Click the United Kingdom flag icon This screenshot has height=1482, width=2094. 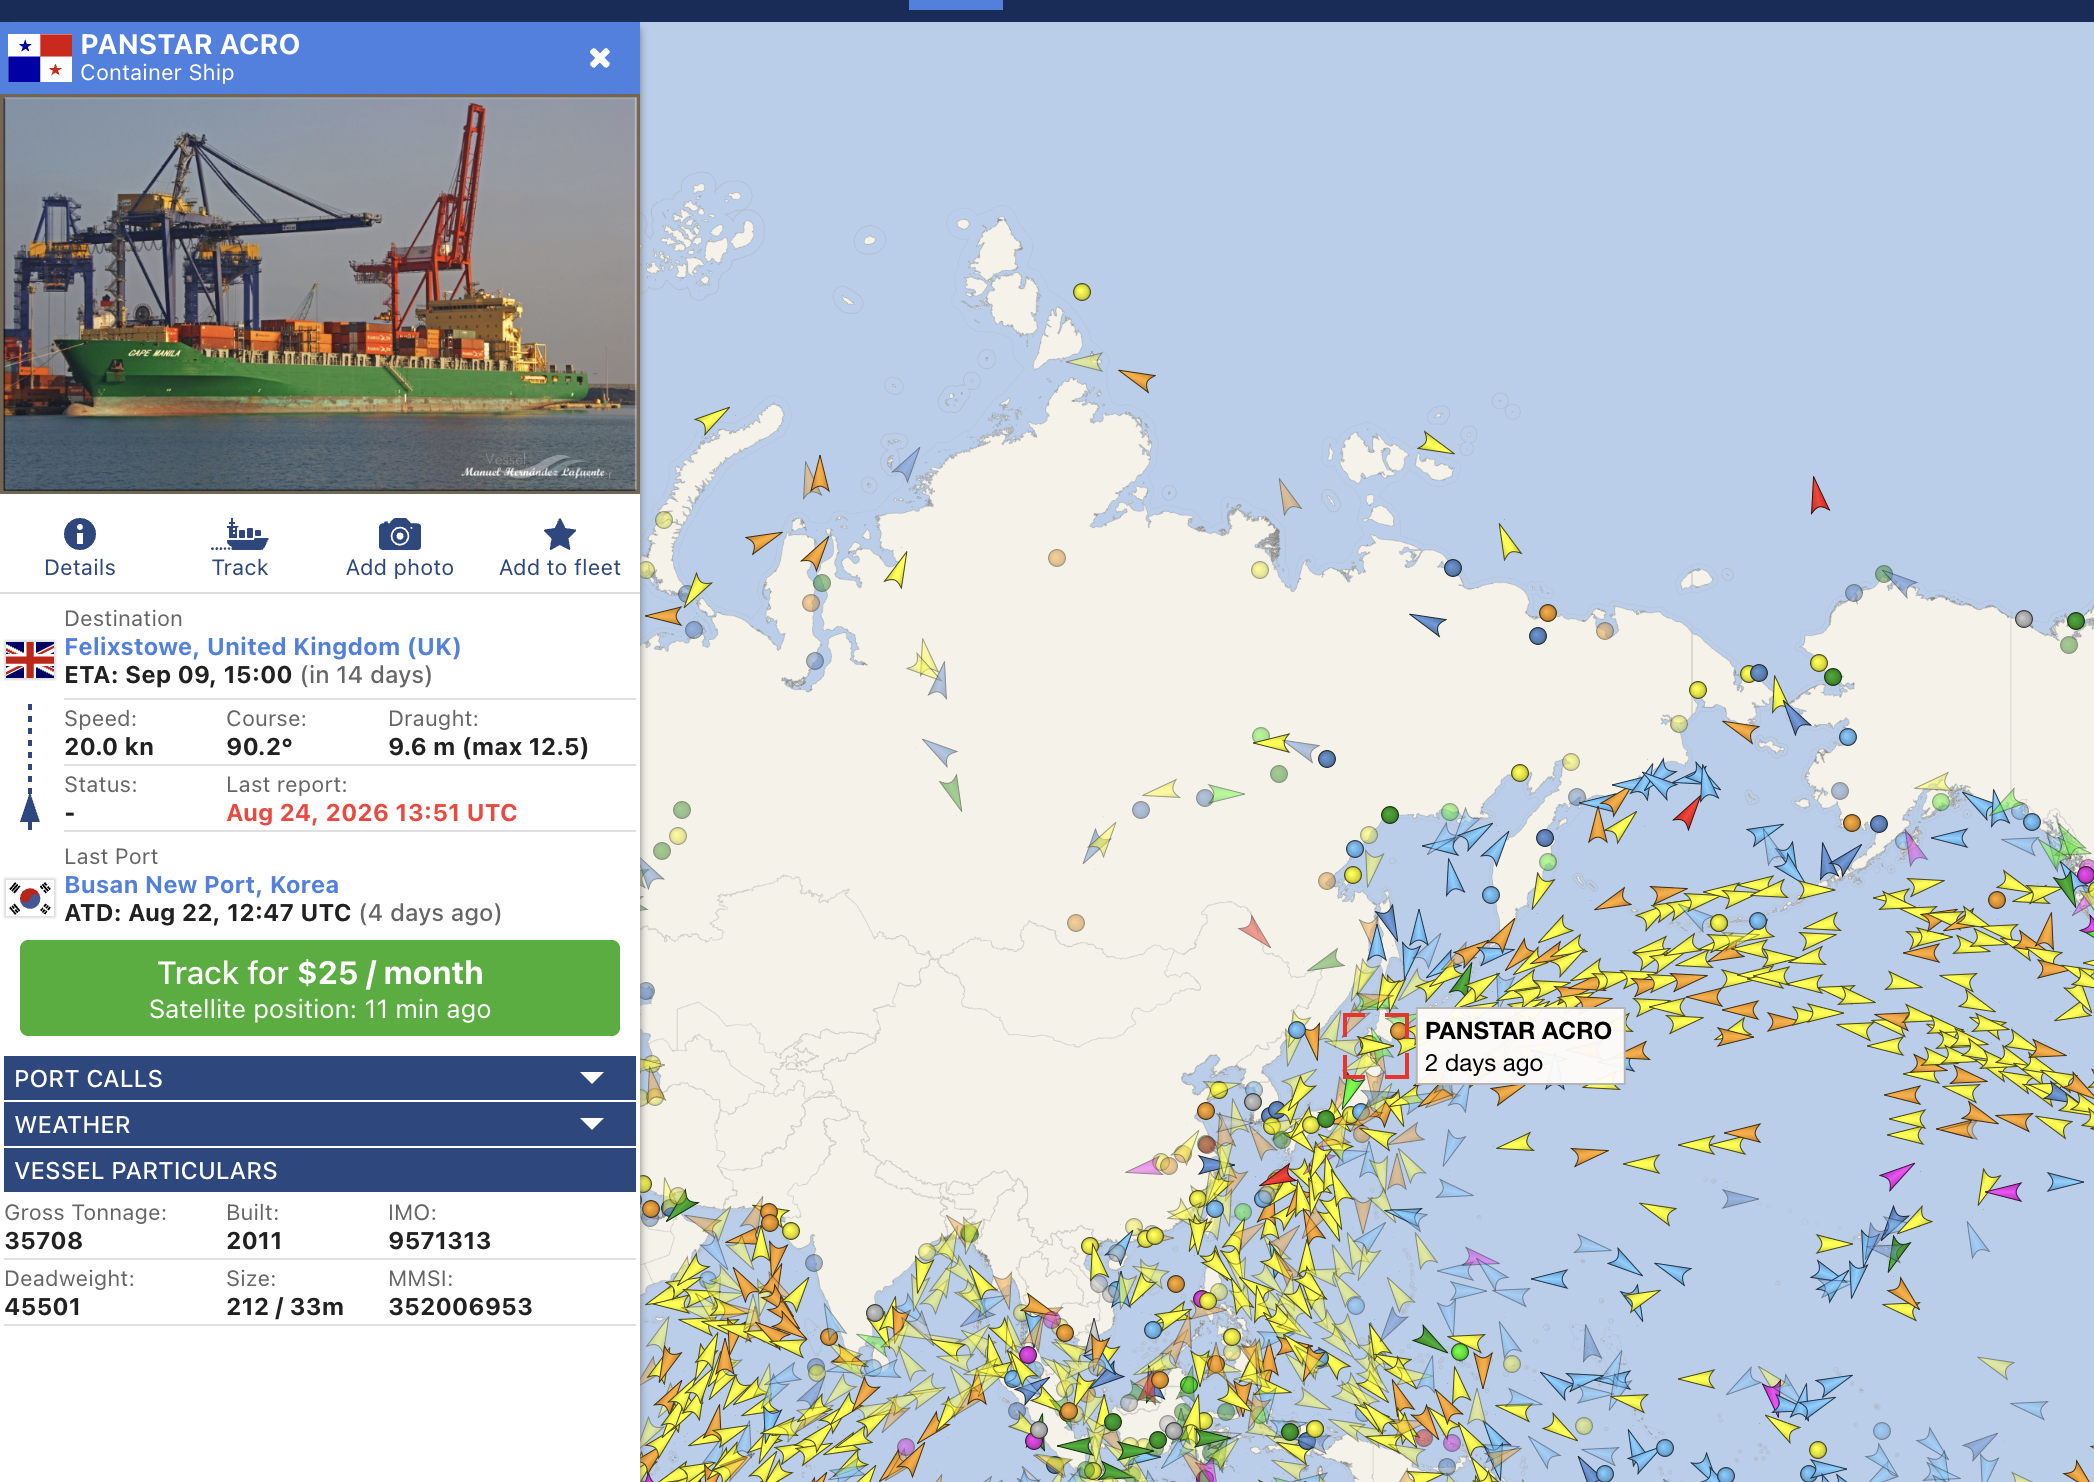[x=30, y=660]
